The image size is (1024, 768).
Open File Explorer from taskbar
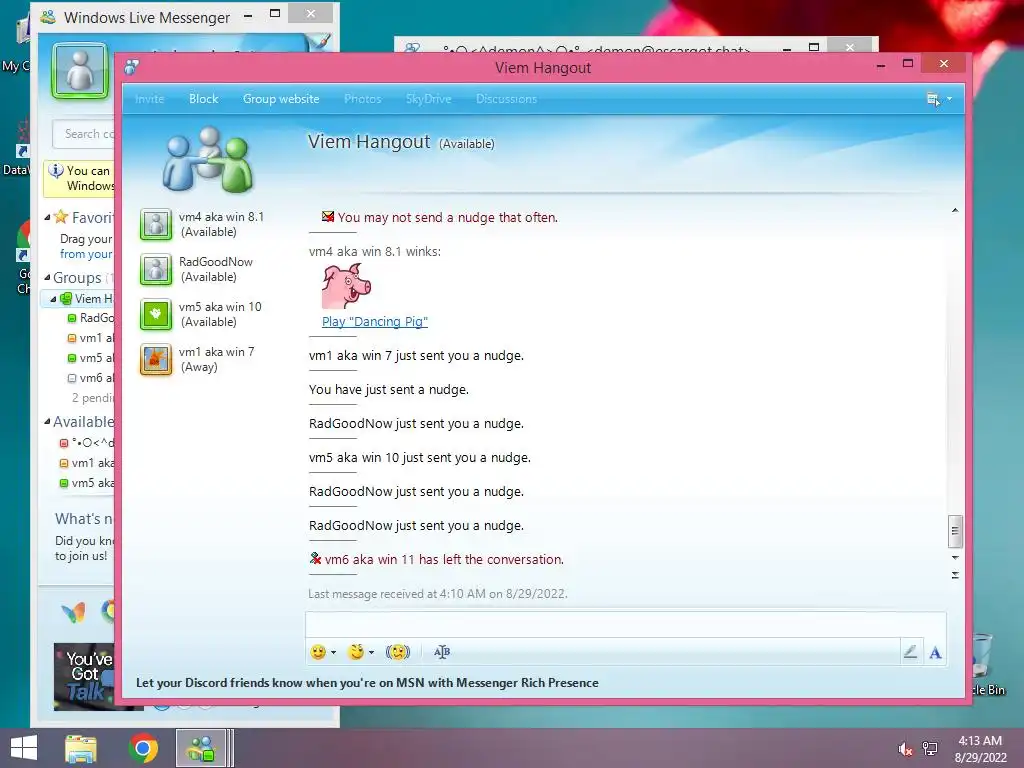pos(81,748)
